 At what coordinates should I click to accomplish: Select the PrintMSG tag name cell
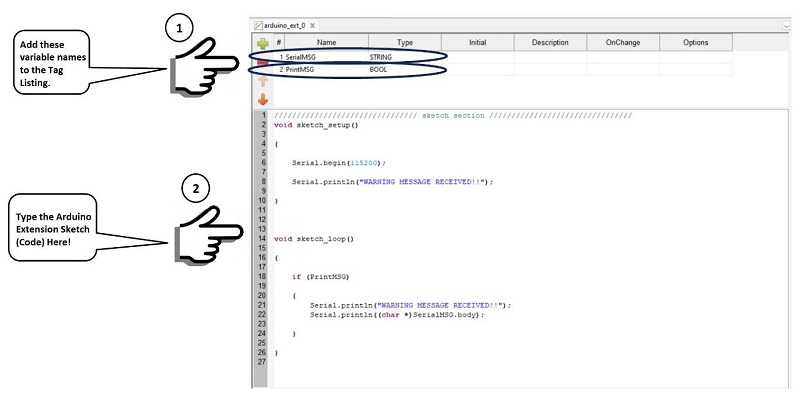click(x=327, y=69)
